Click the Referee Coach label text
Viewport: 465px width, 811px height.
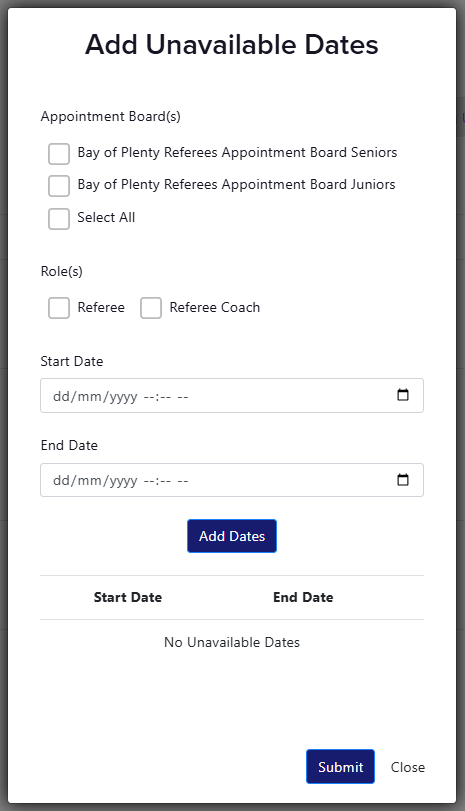tap(215, 307)
